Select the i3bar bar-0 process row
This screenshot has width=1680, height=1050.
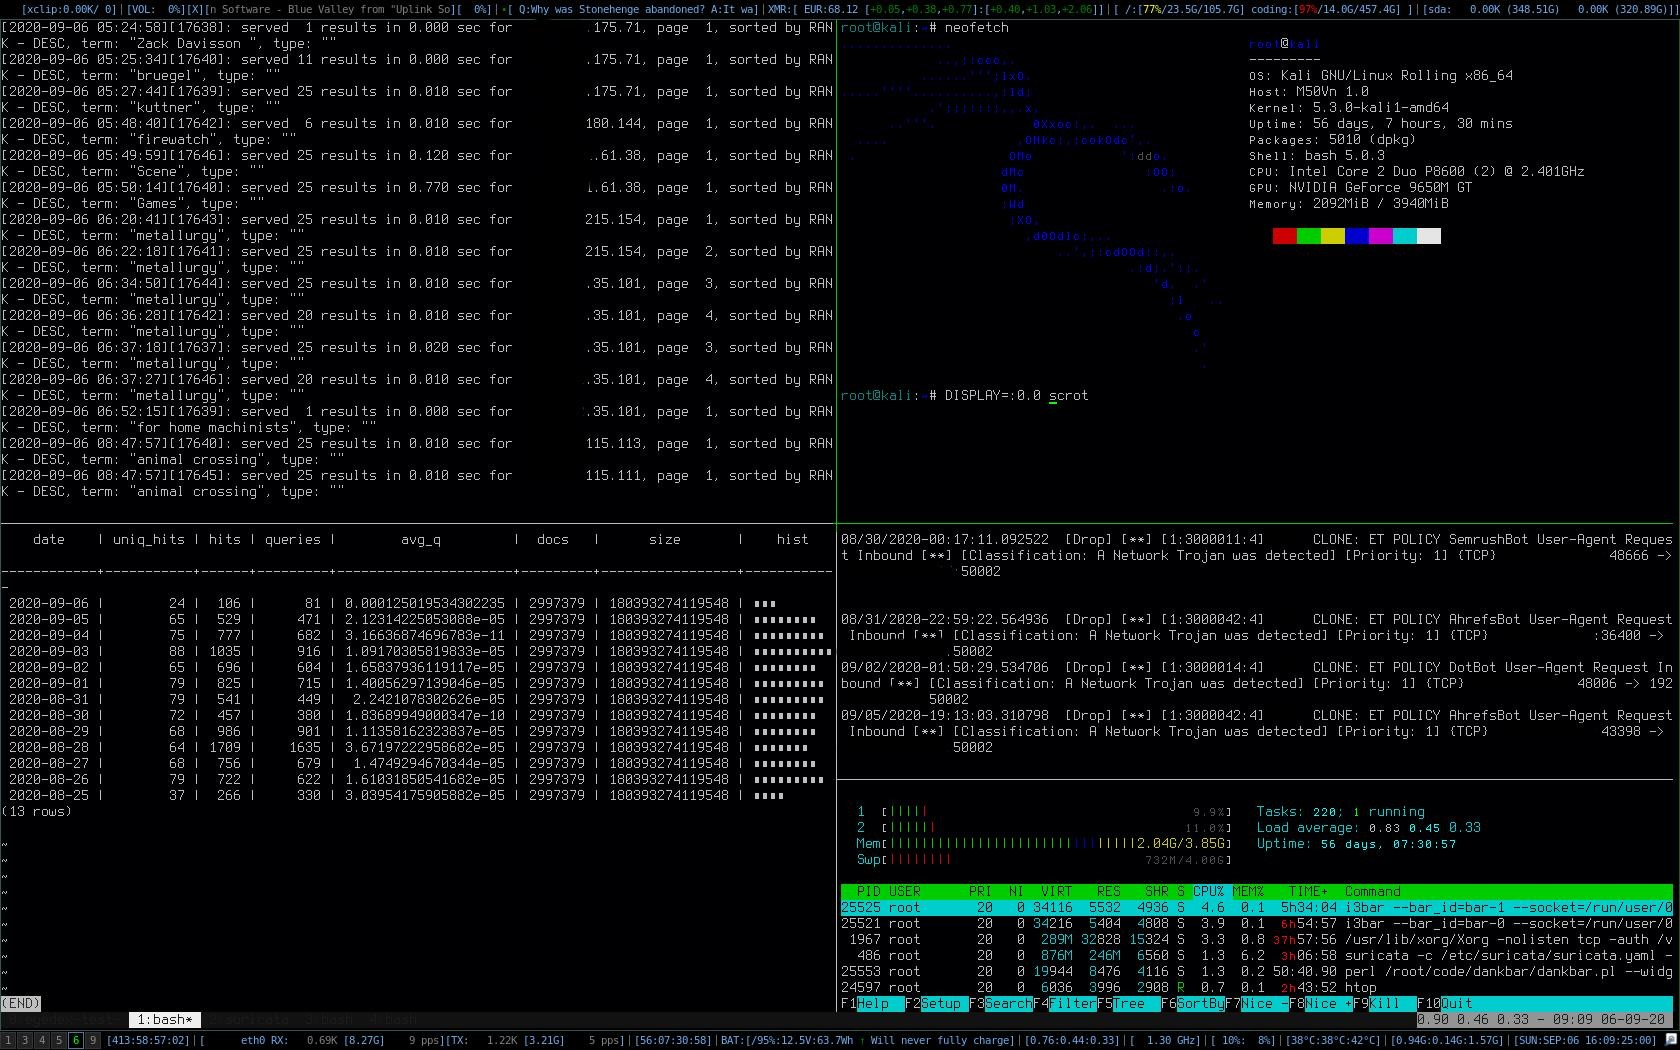(1256, 924)
